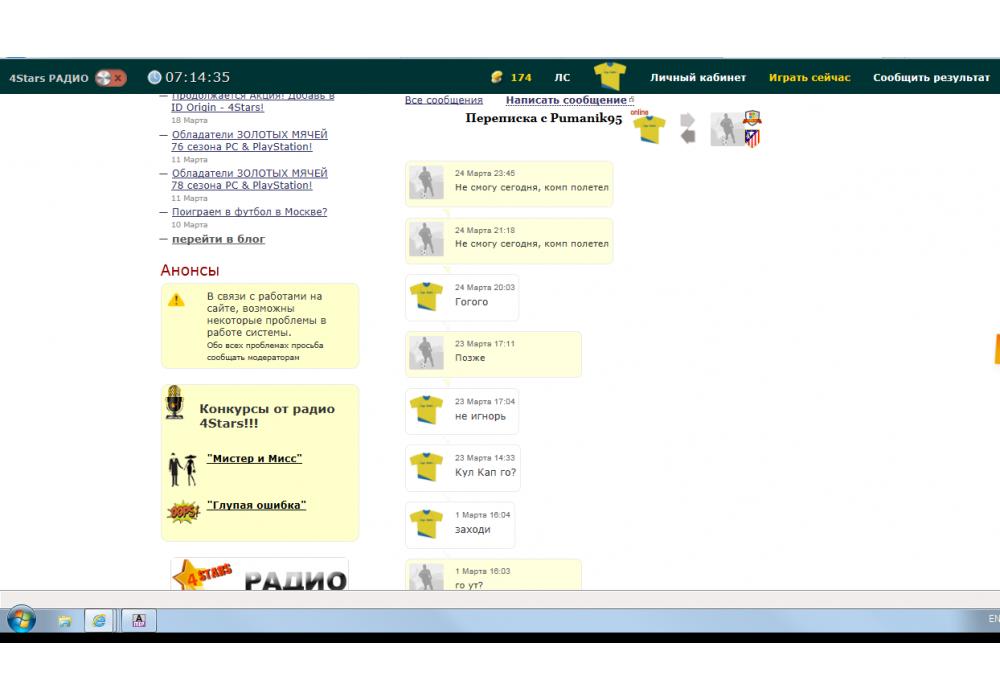Click the right-pointing grey arrow in conversation header
The image size is (1000, 700).
(688, 120)
